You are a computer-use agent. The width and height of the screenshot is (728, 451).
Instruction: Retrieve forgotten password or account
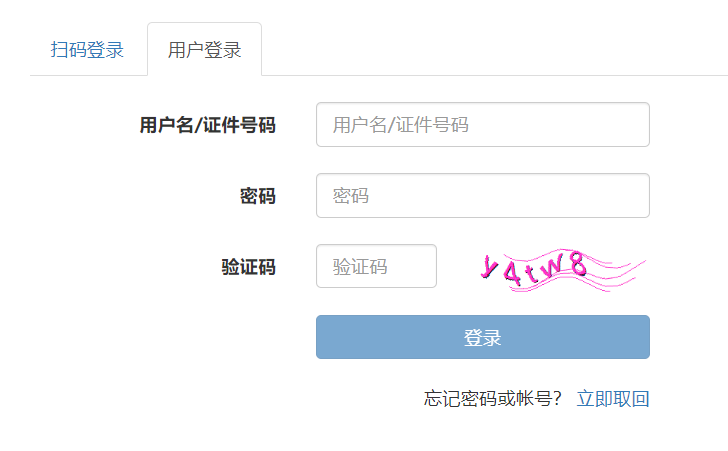point(613,399)
